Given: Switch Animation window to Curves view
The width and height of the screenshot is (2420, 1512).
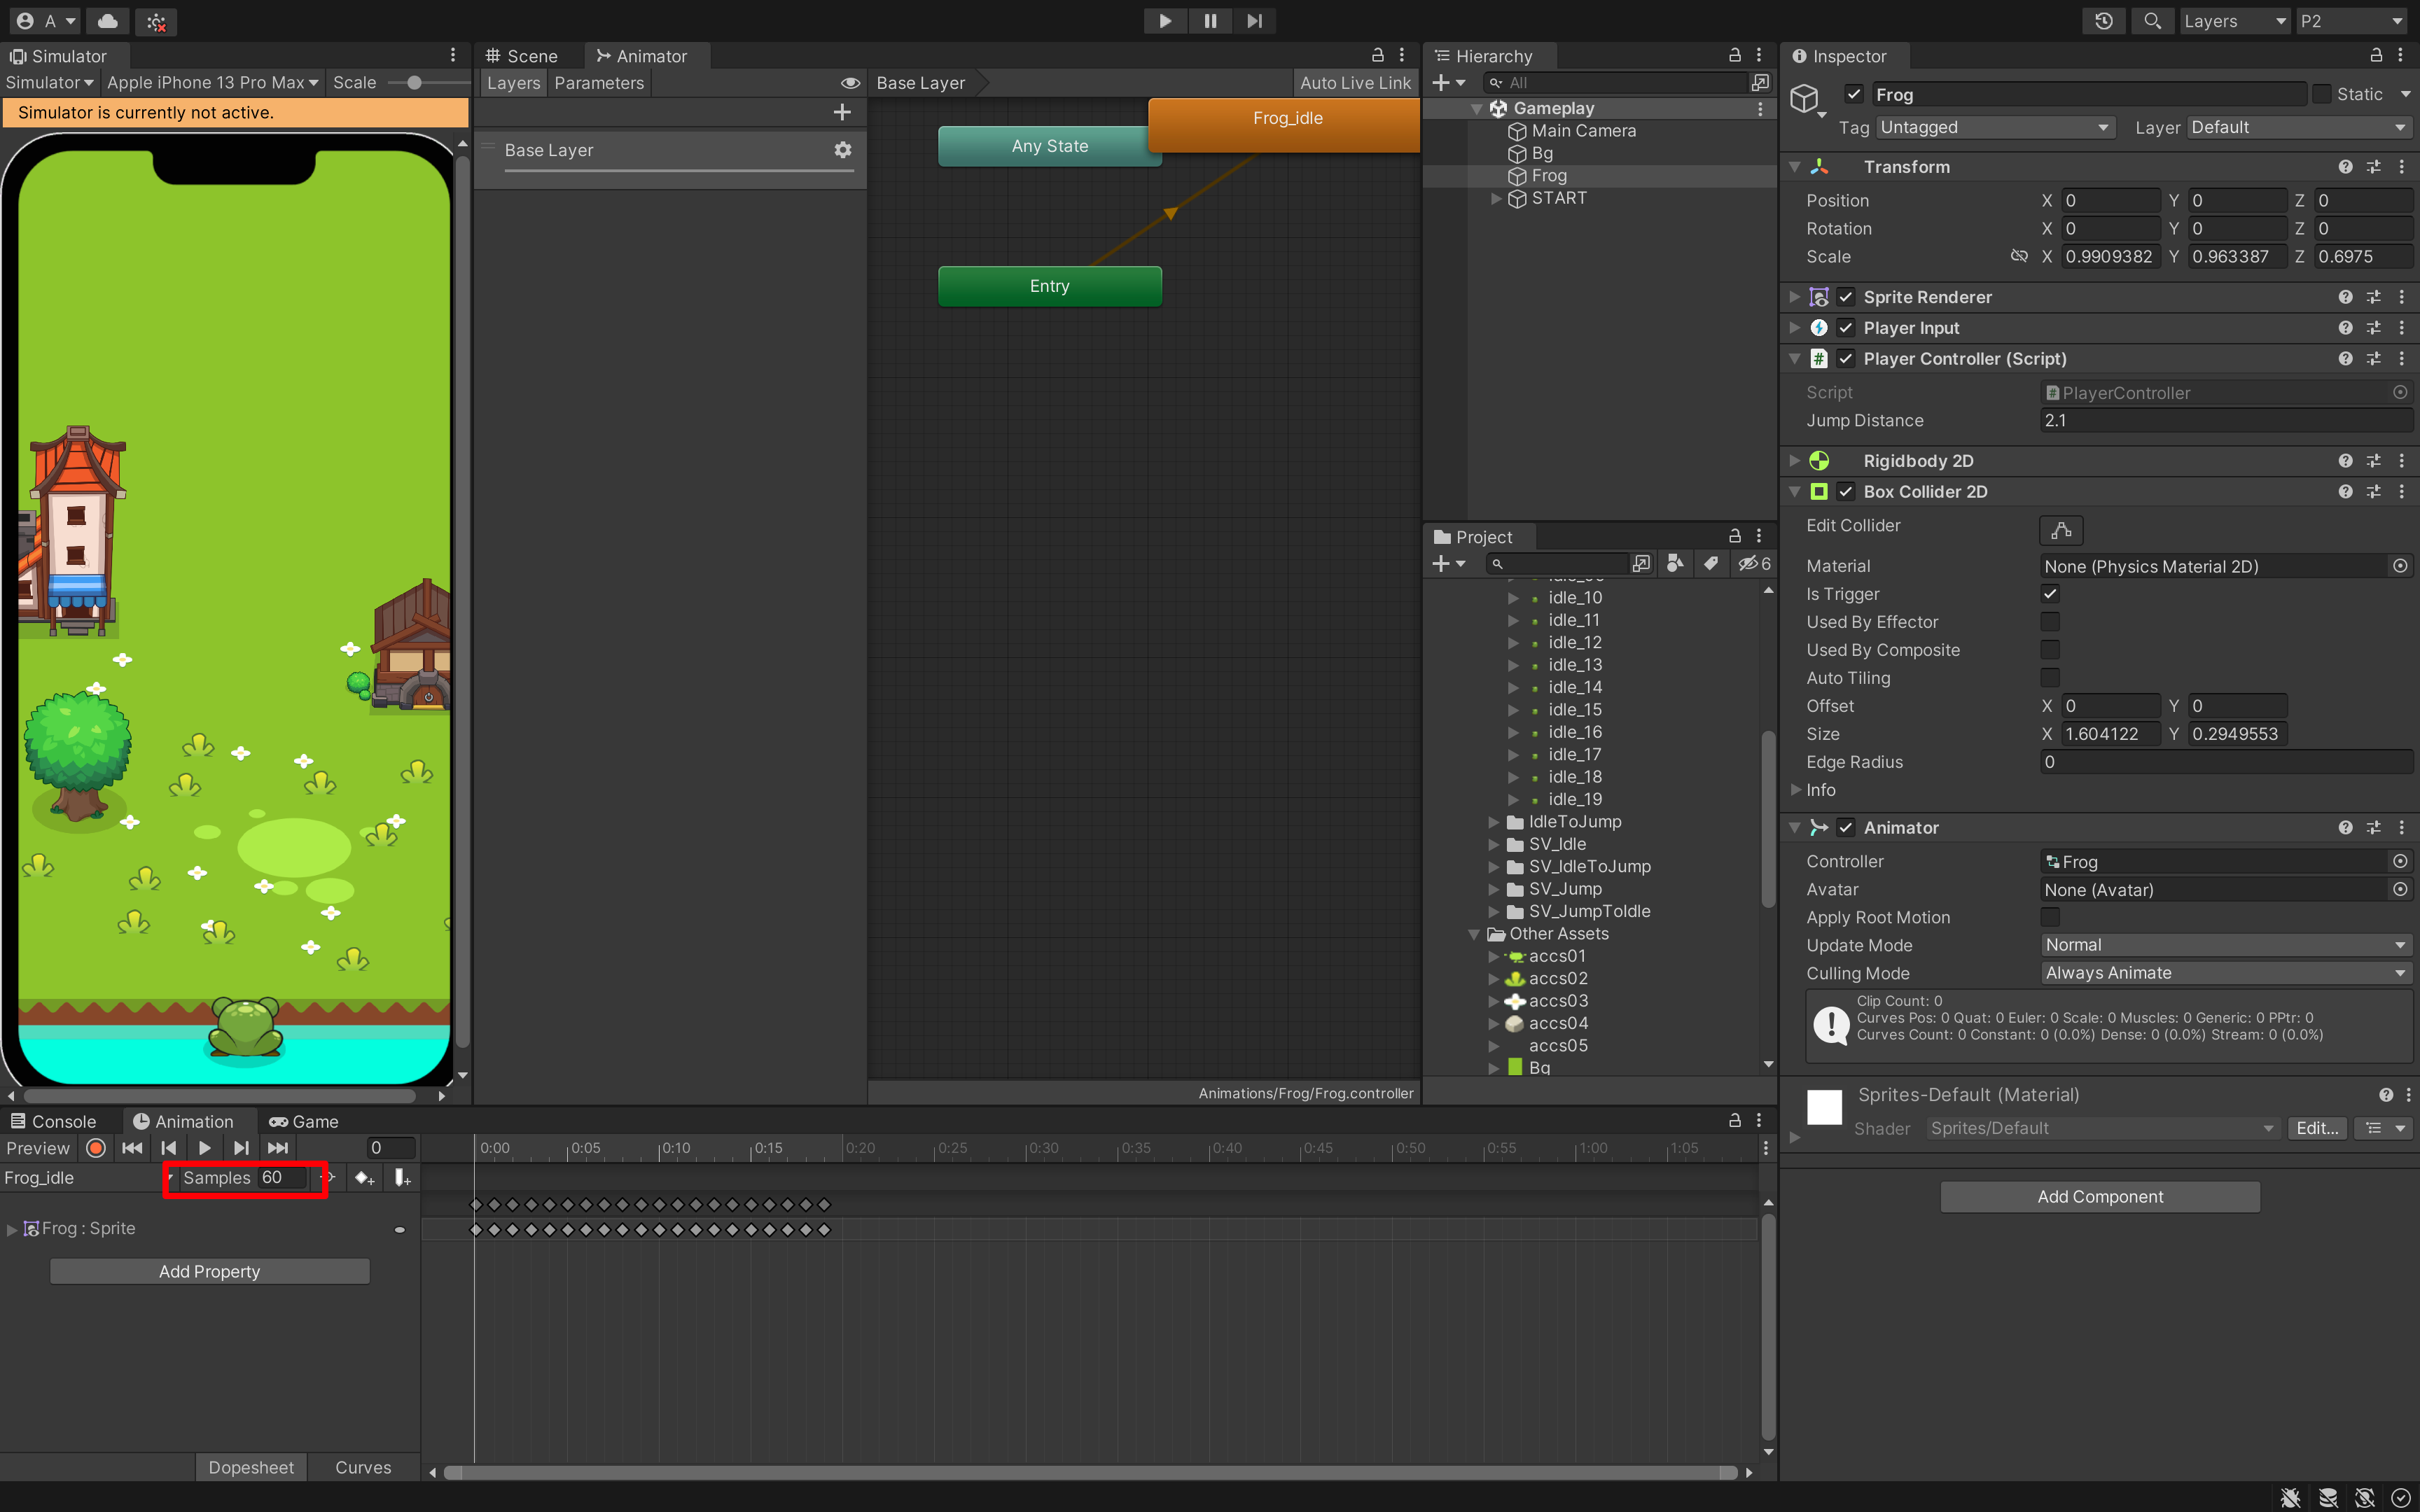Looking at the screenshot, I should 363,1467.
